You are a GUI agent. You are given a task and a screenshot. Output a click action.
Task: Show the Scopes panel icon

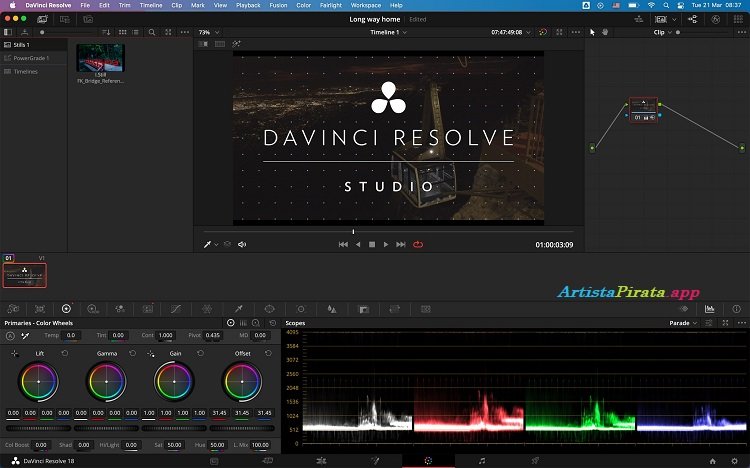click(x=710, y=309)
